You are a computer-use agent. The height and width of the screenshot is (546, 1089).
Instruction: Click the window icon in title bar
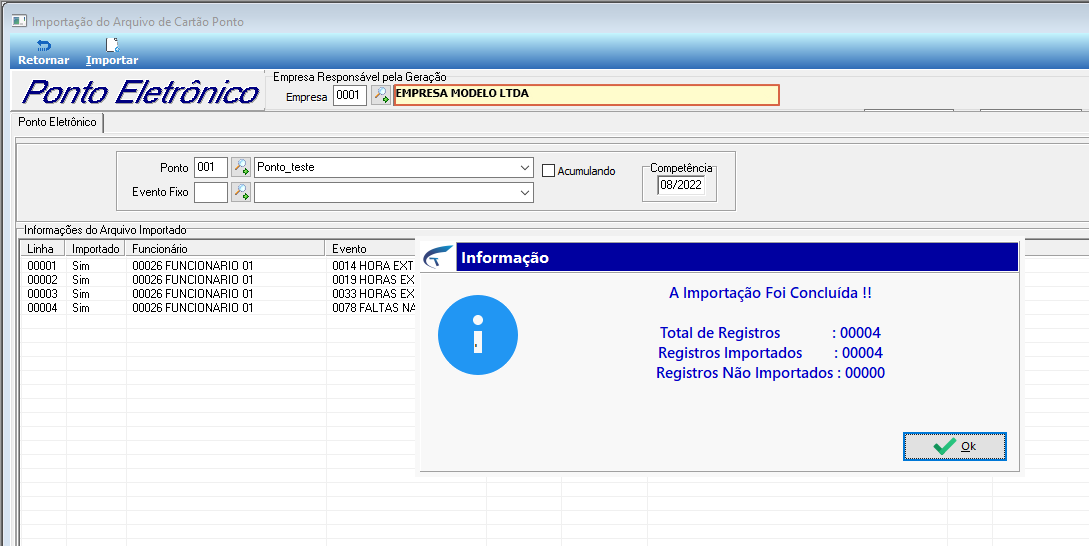[19, 22]
